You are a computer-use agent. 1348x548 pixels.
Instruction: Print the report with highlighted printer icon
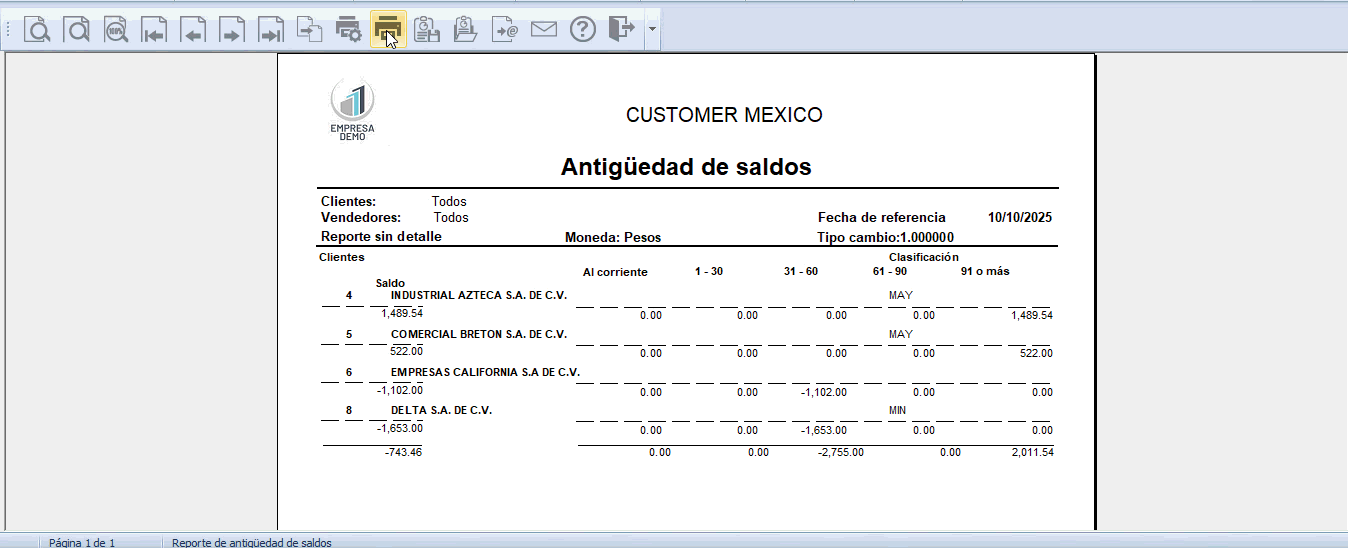(x=388, y=30)
